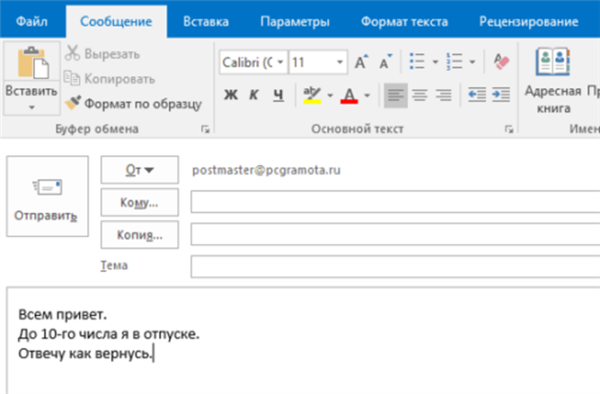The image size is (600, 394).
Task: Open the Address Book icon
Action: tap(553, 62)
